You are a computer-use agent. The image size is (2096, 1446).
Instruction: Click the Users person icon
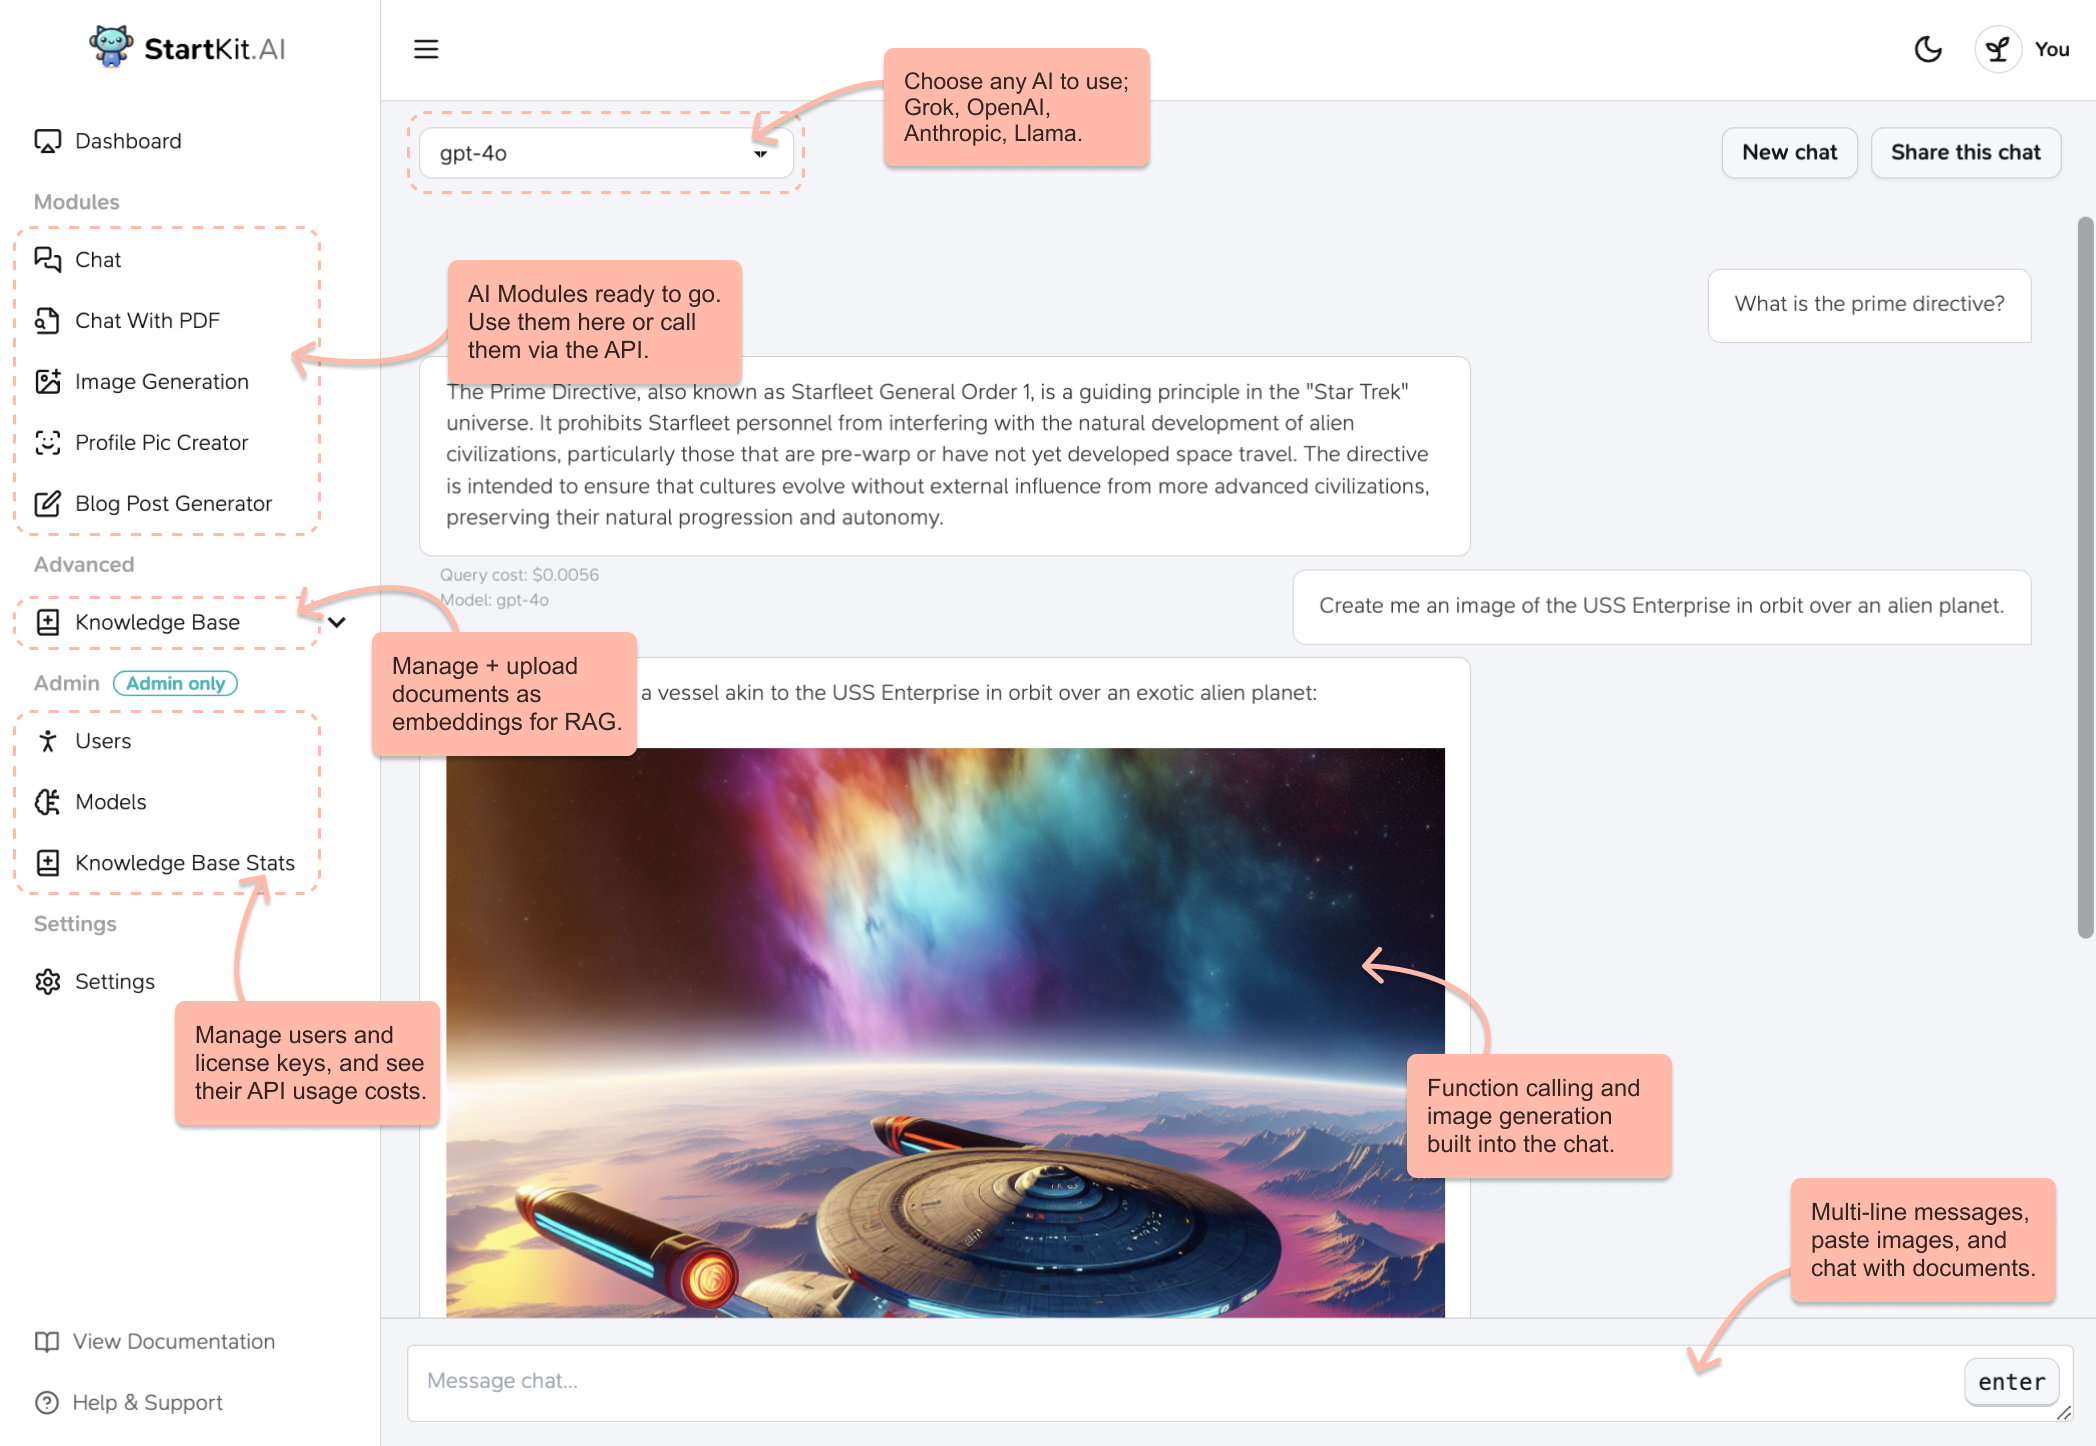[47, 741]
